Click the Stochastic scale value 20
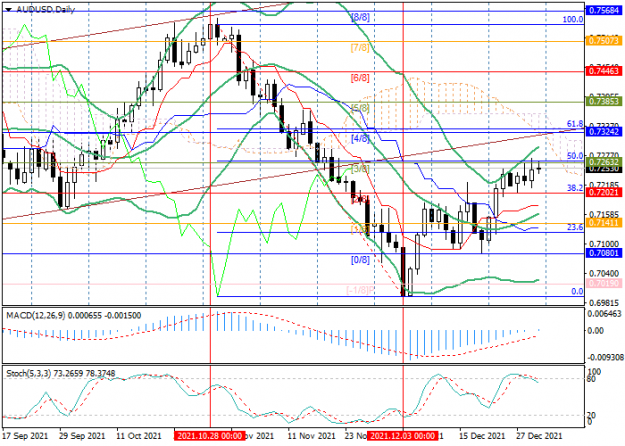 tap(592, 415)
